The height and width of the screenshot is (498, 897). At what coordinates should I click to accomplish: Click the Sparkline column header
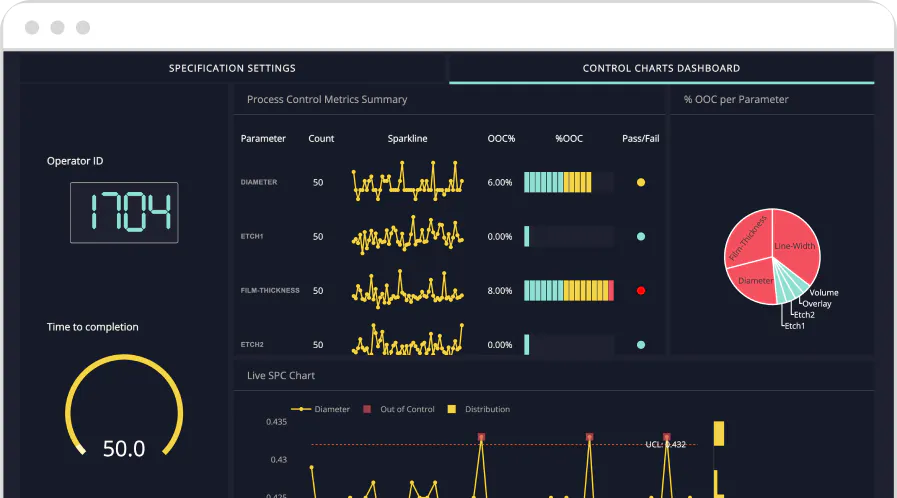[407, 138]
